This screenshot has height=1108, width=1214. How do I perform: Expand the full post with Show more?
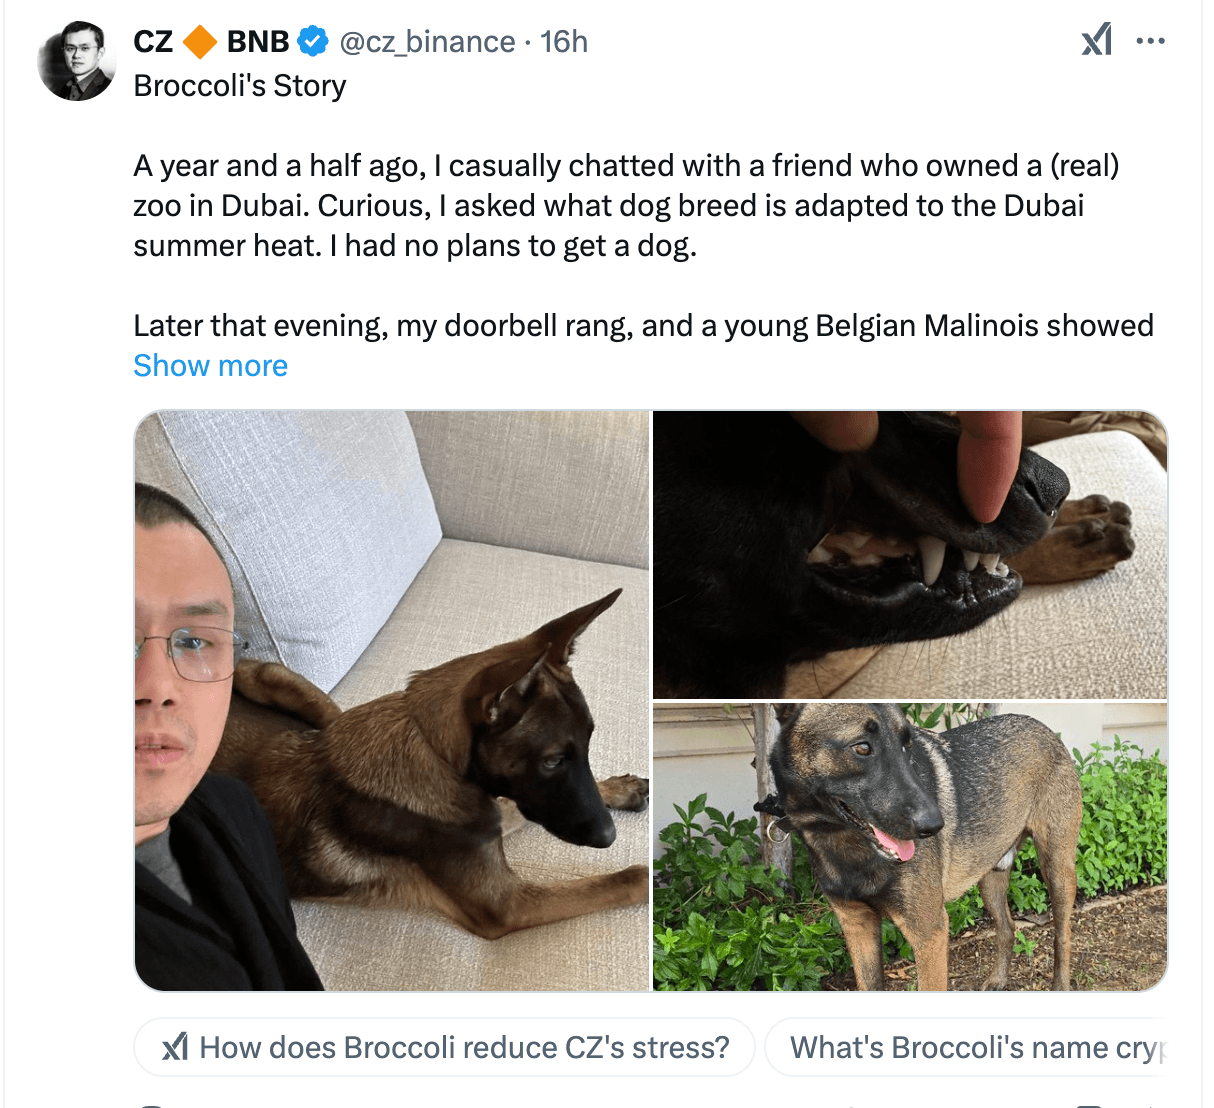point(210,365)
